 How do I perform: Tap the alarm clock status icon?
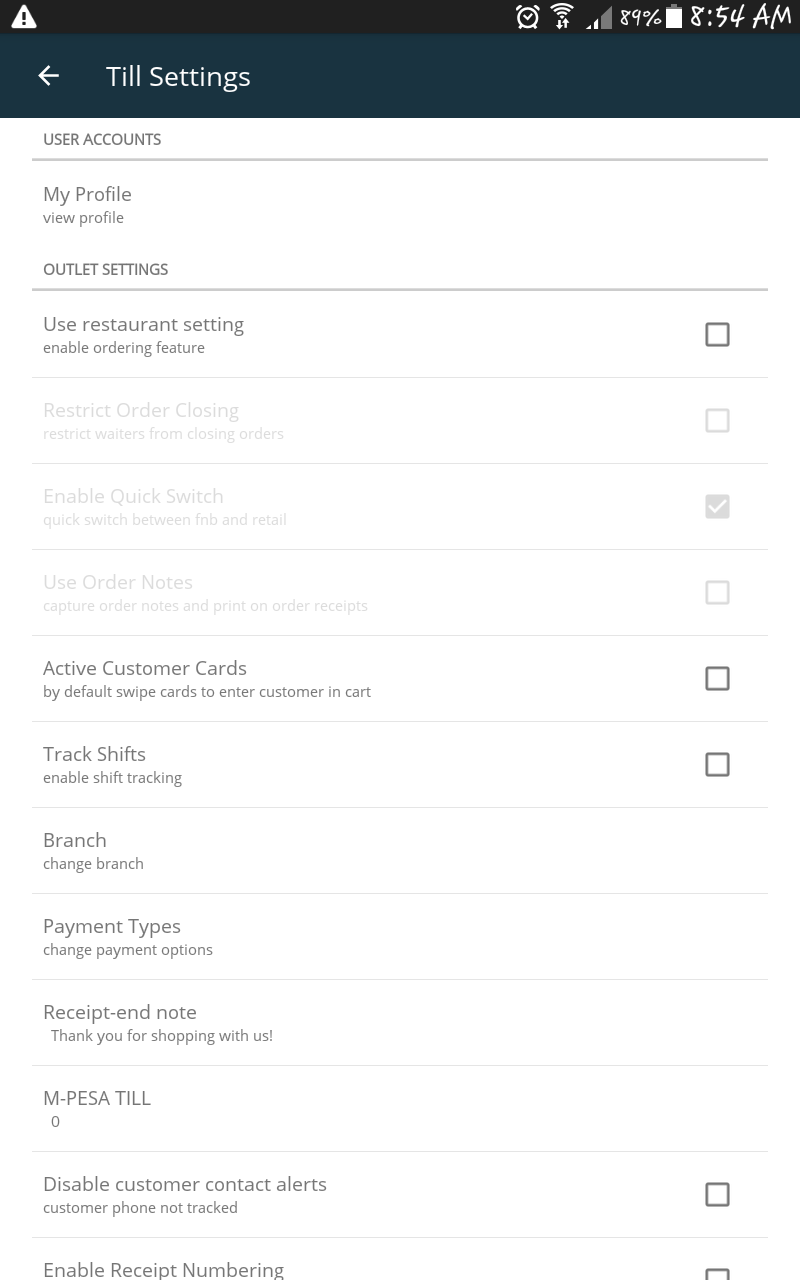527,17
